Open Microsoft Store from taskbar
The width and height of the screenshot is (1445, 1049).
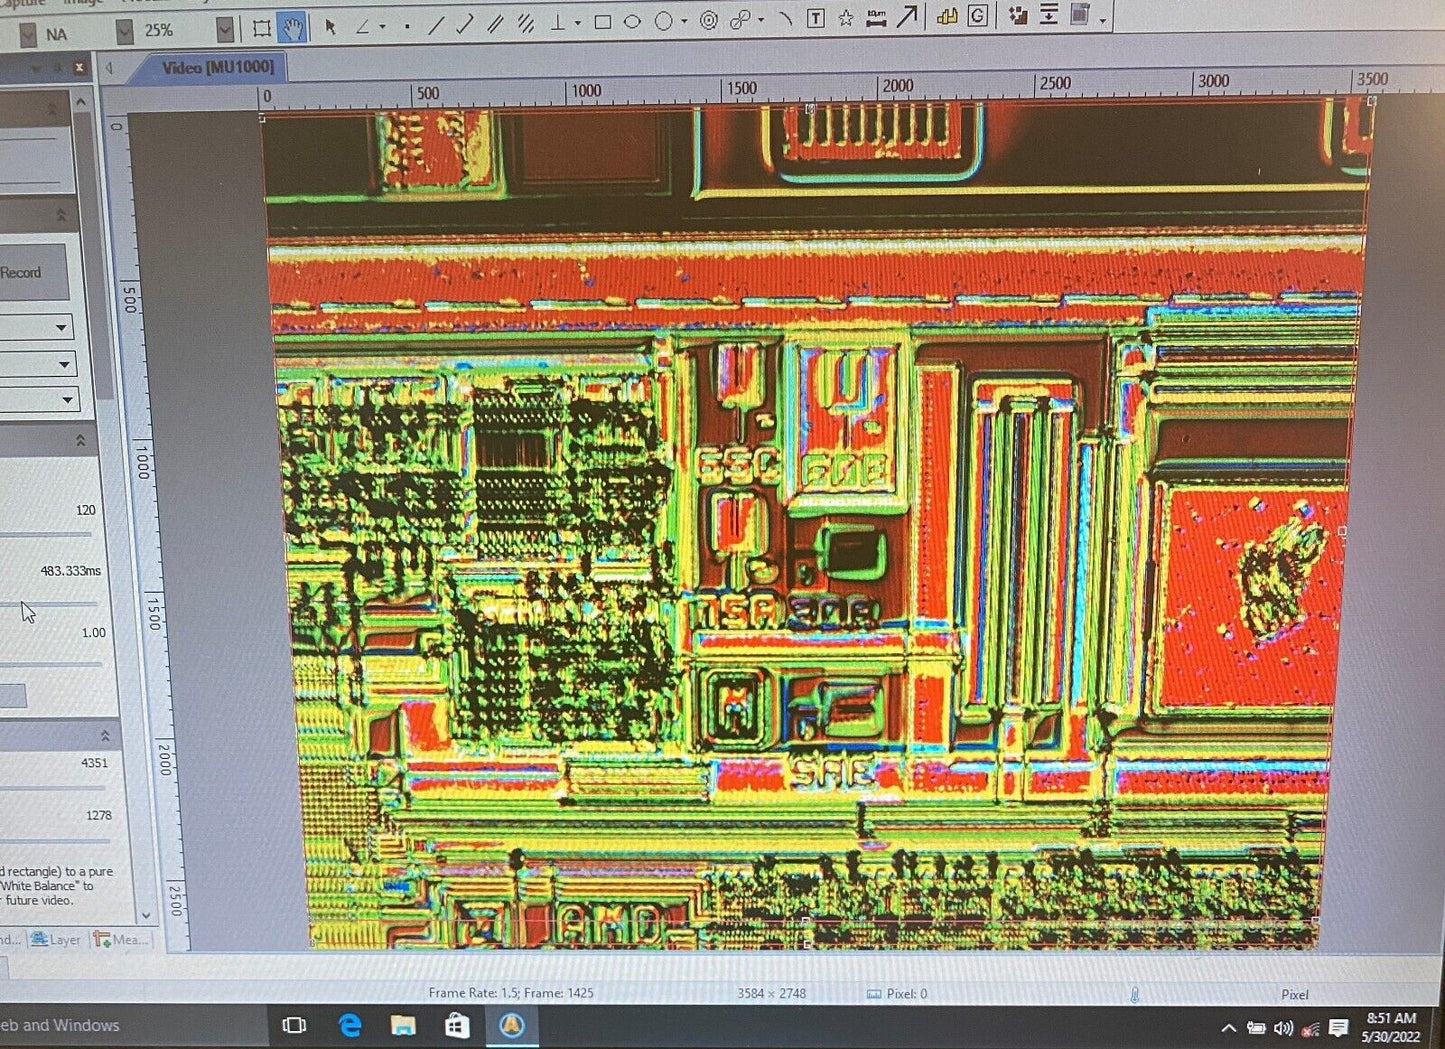click(457, 1025)
